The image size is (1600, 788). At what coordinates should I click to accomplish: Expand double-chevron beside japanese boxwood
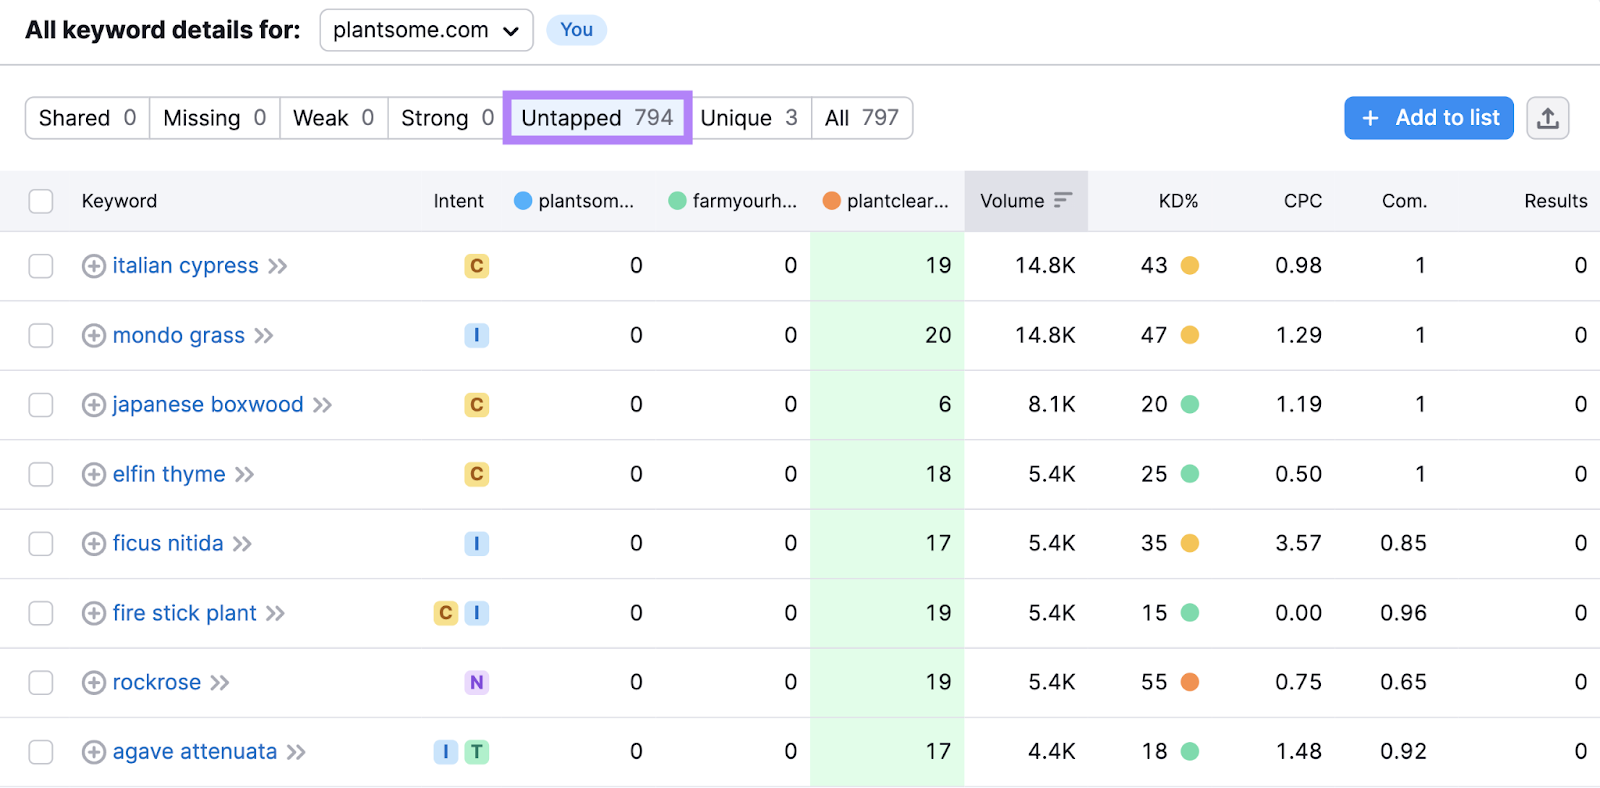(x=322, y=405)
